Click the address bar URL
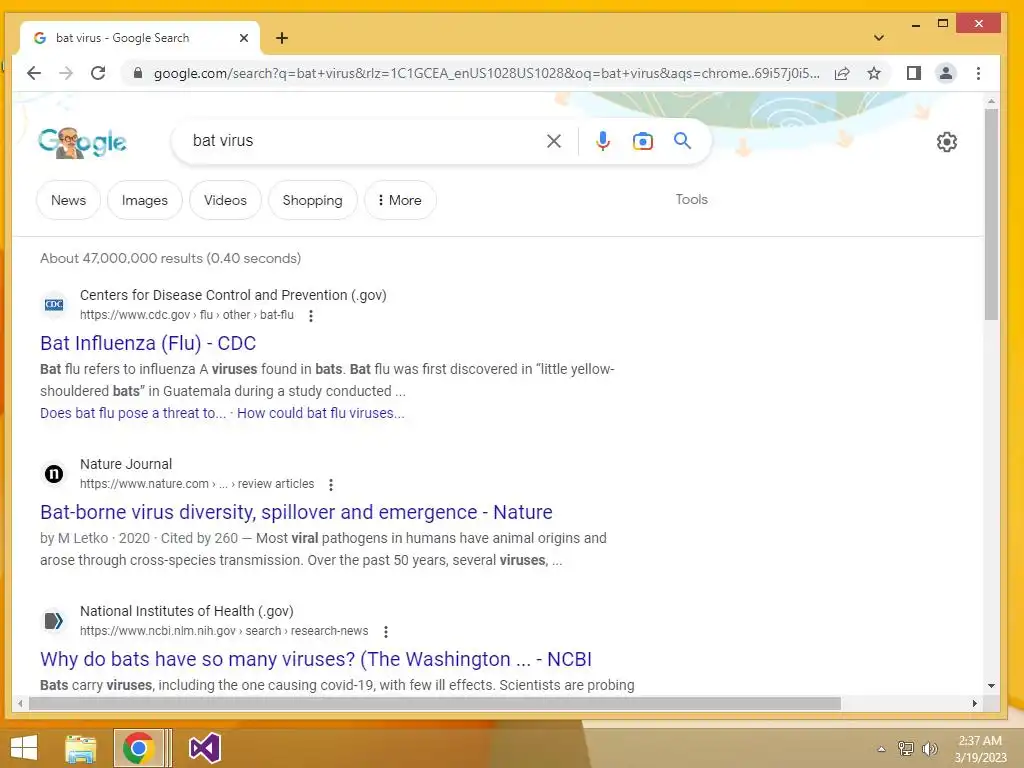1024x768 pixels. 486,73
